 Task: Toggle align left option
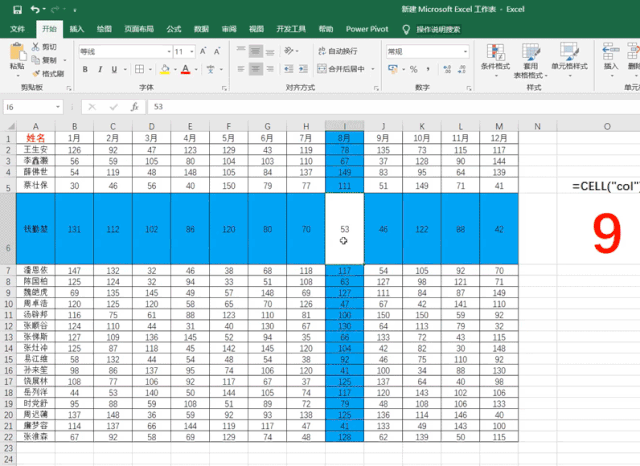pos(241,69)
